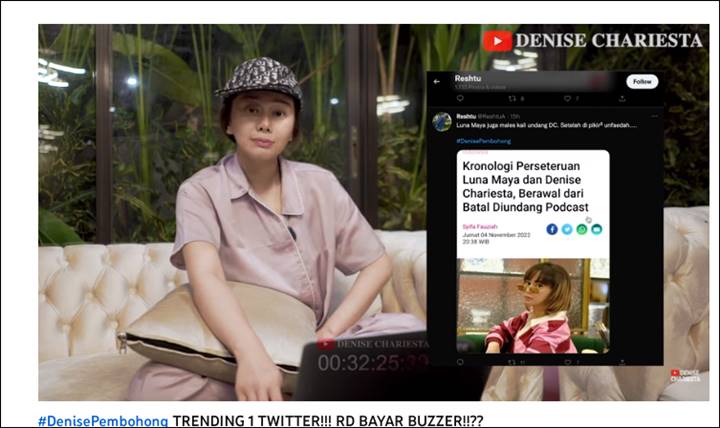
Task: Click the Follow button on Reshtu's profile
Action: (642, 82)
